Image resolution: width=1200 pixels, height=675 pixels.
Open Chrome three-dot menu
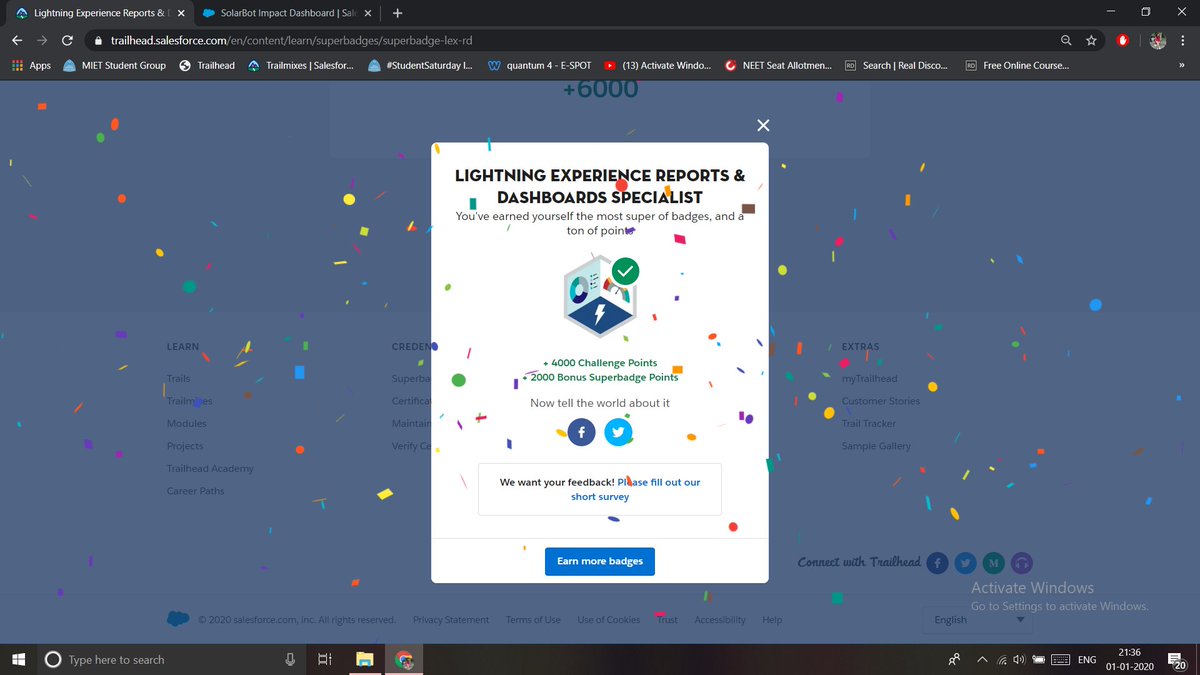pyautogui.click(x=1182, y=40)
